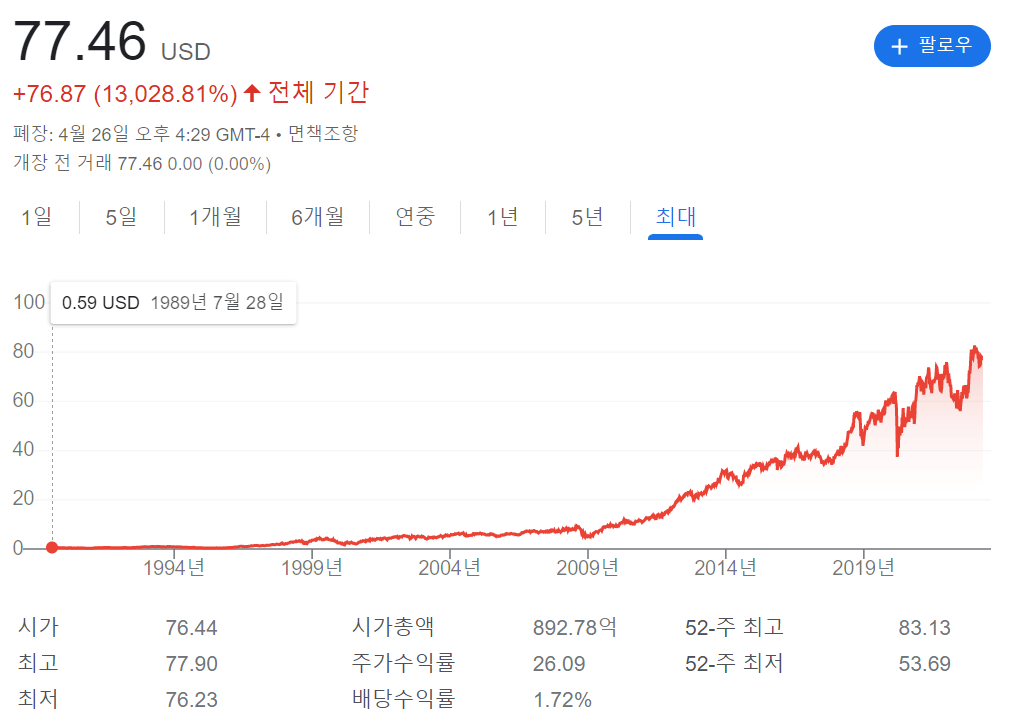Select the currently active 최대 tab

pos(674,217)
